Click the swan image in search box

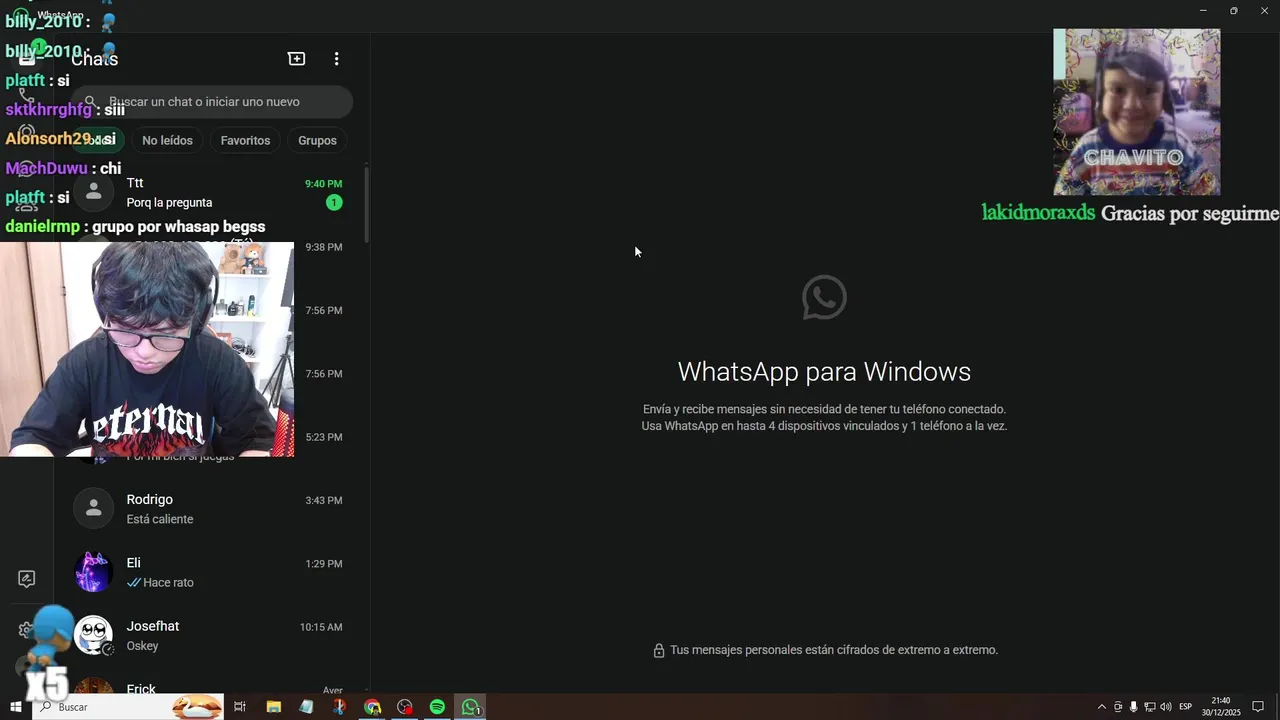[x=197, y=707]
